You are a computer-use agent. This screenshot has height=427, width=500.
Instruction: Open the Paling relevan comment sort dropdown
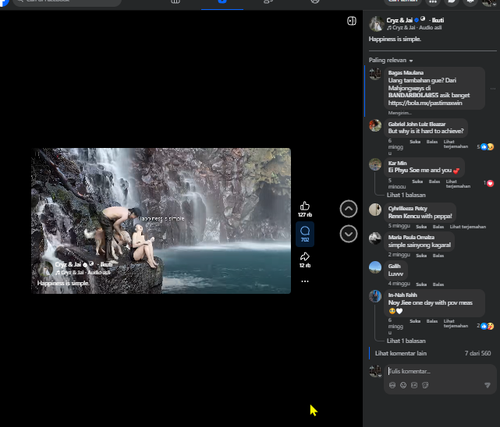click(x=391, y=60)
